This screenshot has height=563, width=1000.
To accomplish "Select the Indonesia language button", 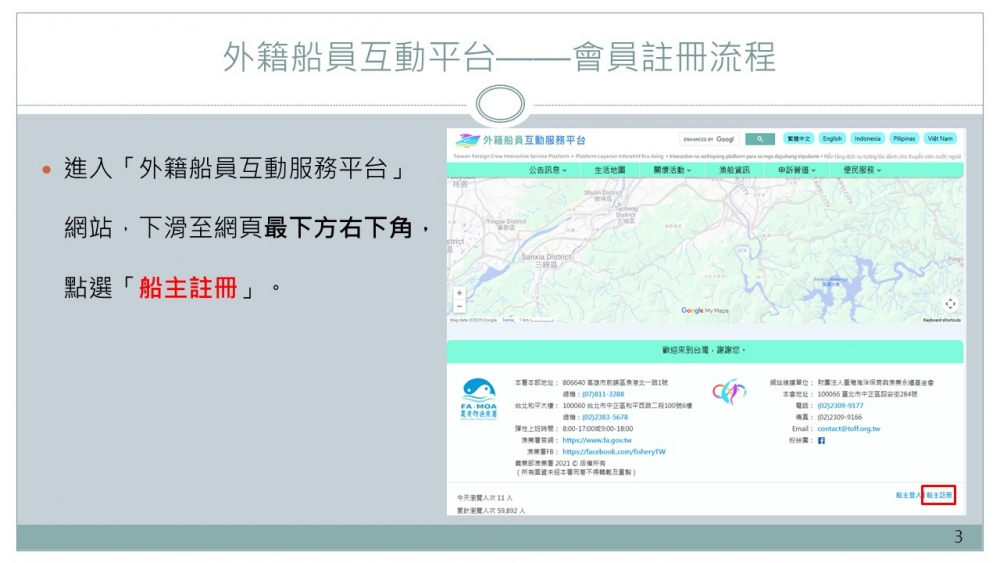I will click(867, 139).
